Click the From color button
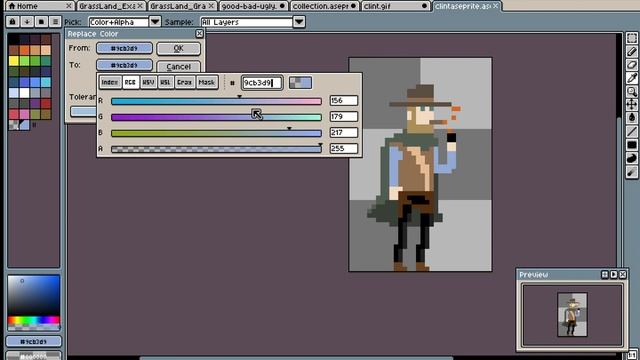The image size is (640, 360). pos(124,48)
